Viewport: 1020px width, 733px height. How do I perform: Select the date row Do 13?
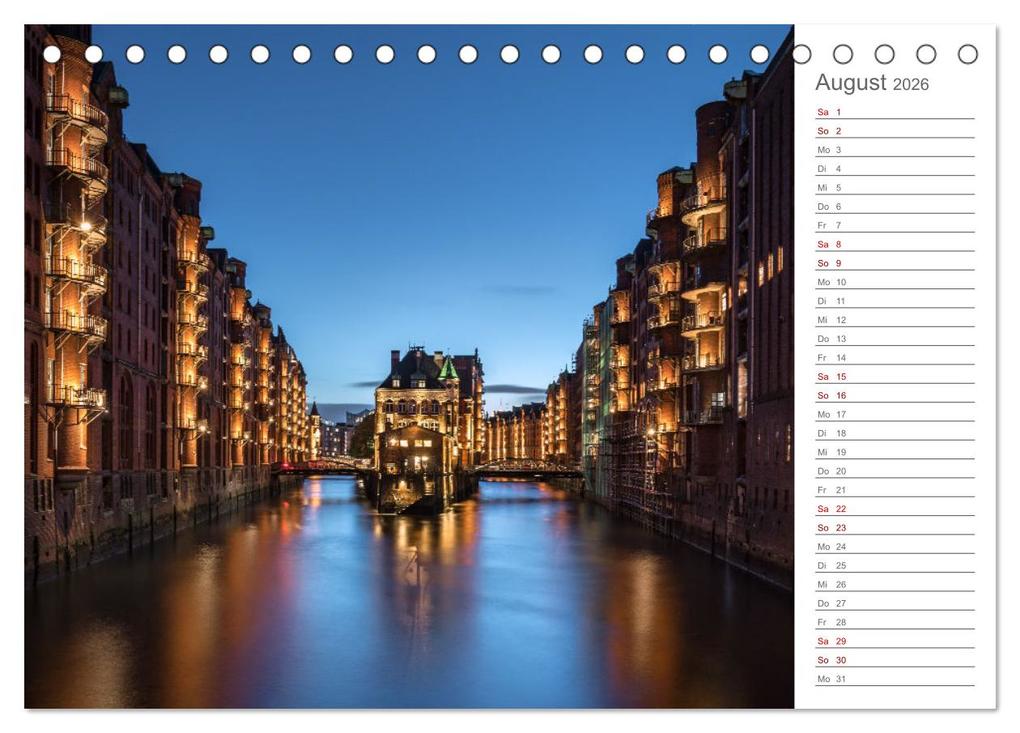[x=895, y=338]
